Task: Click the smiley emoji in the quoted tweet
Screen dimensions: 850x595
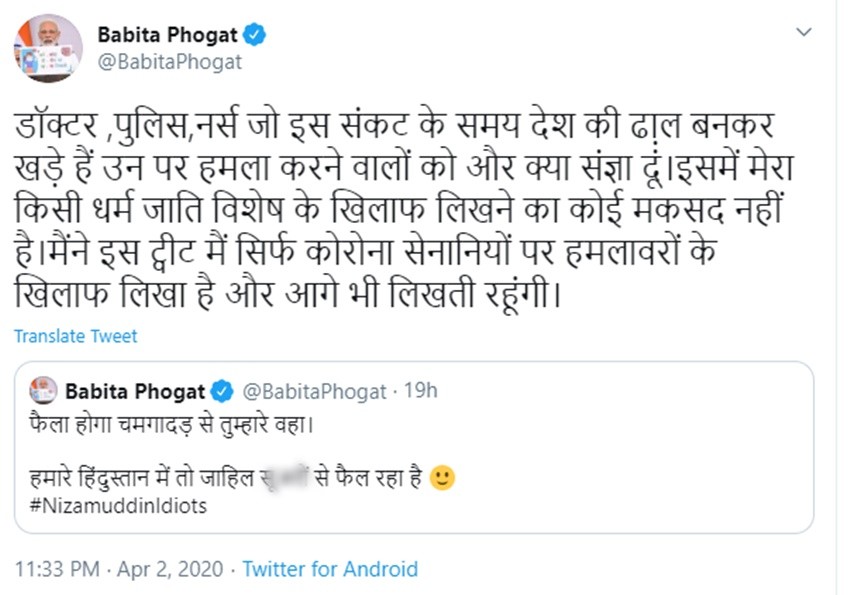Action: pos(442,478)
